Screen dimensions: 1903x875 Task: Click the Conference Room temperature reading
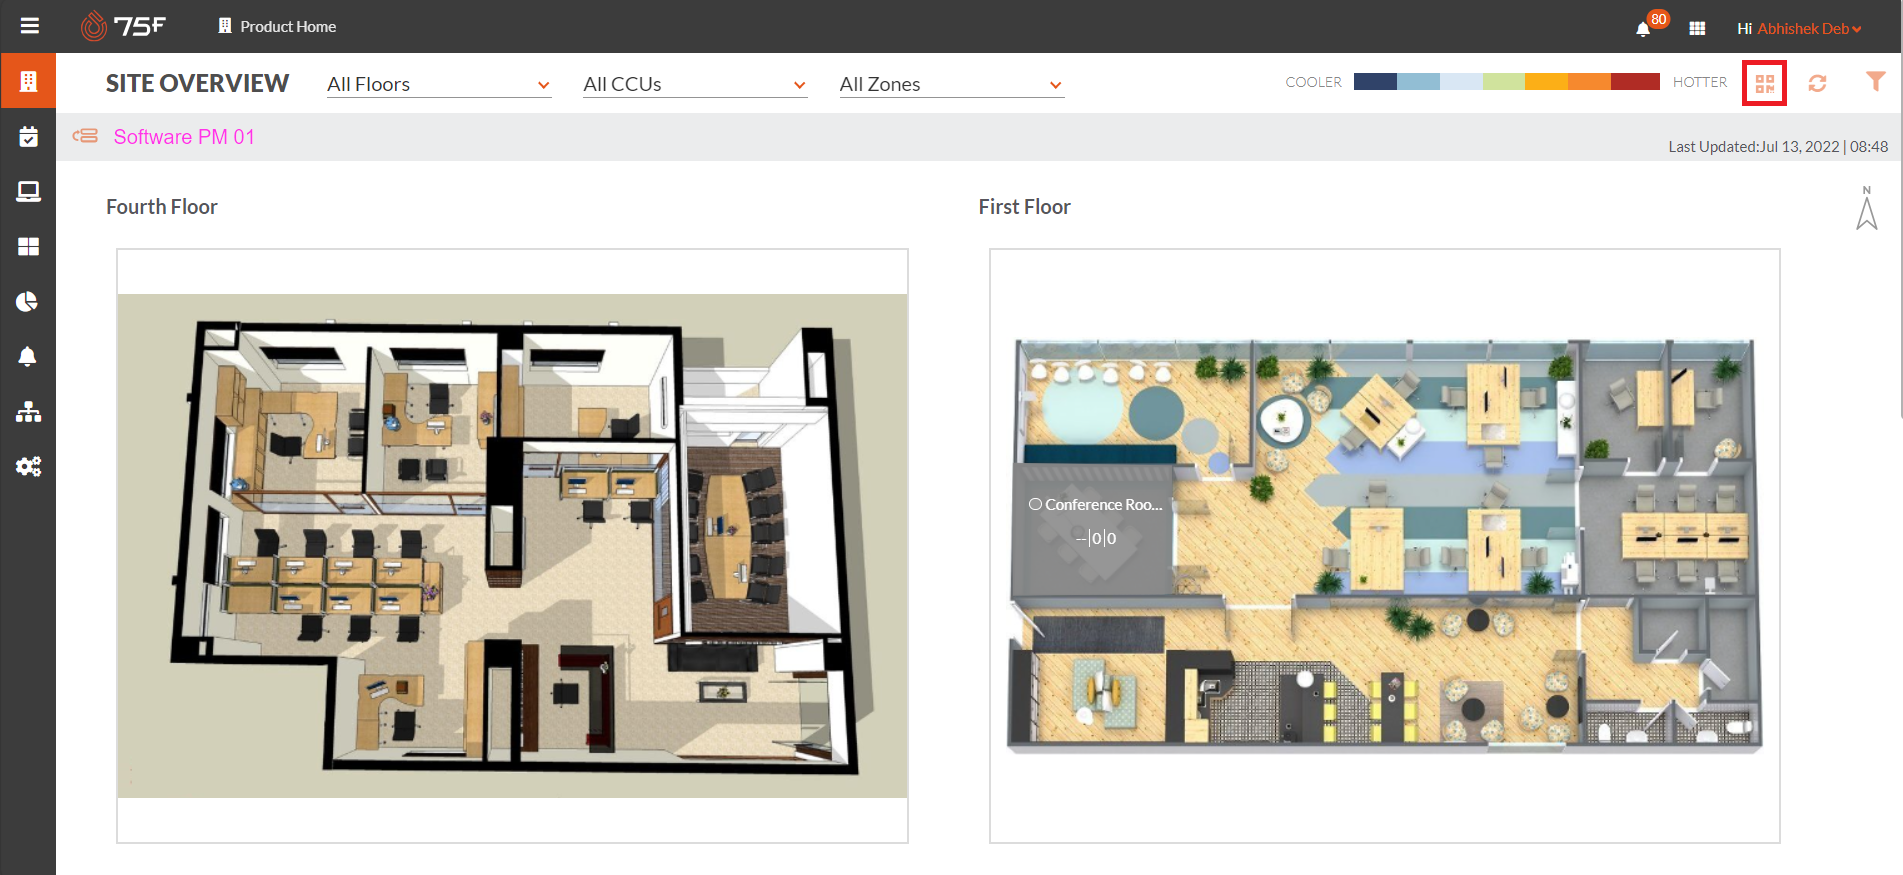pyautogui.click(x=1096, y=538)
